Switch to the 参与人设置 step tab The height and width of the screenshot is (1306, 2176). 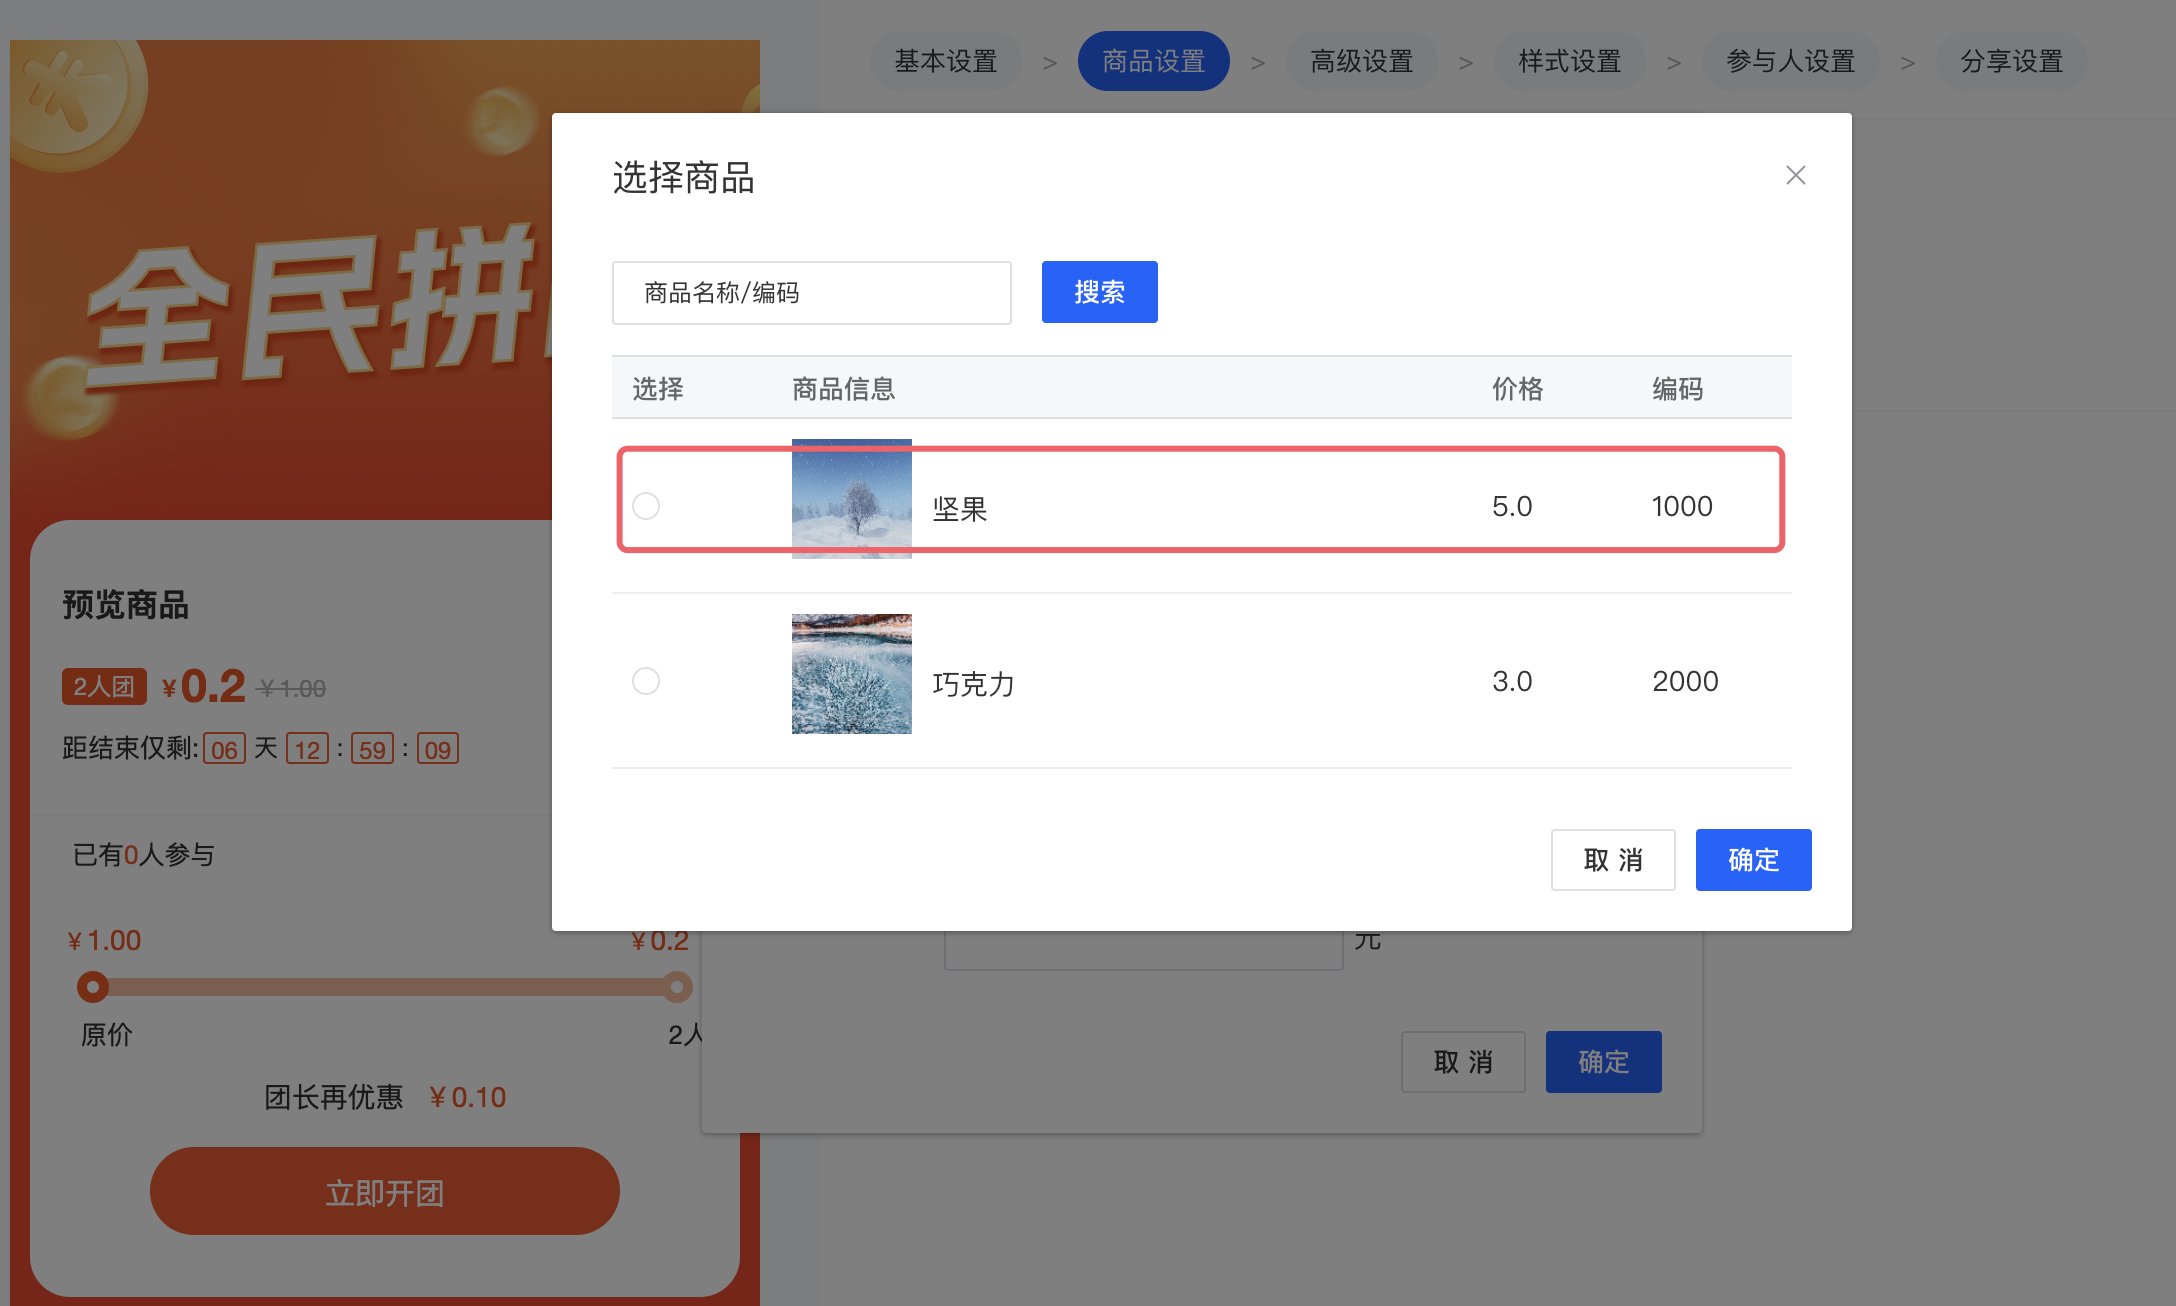coord(1790,61)
